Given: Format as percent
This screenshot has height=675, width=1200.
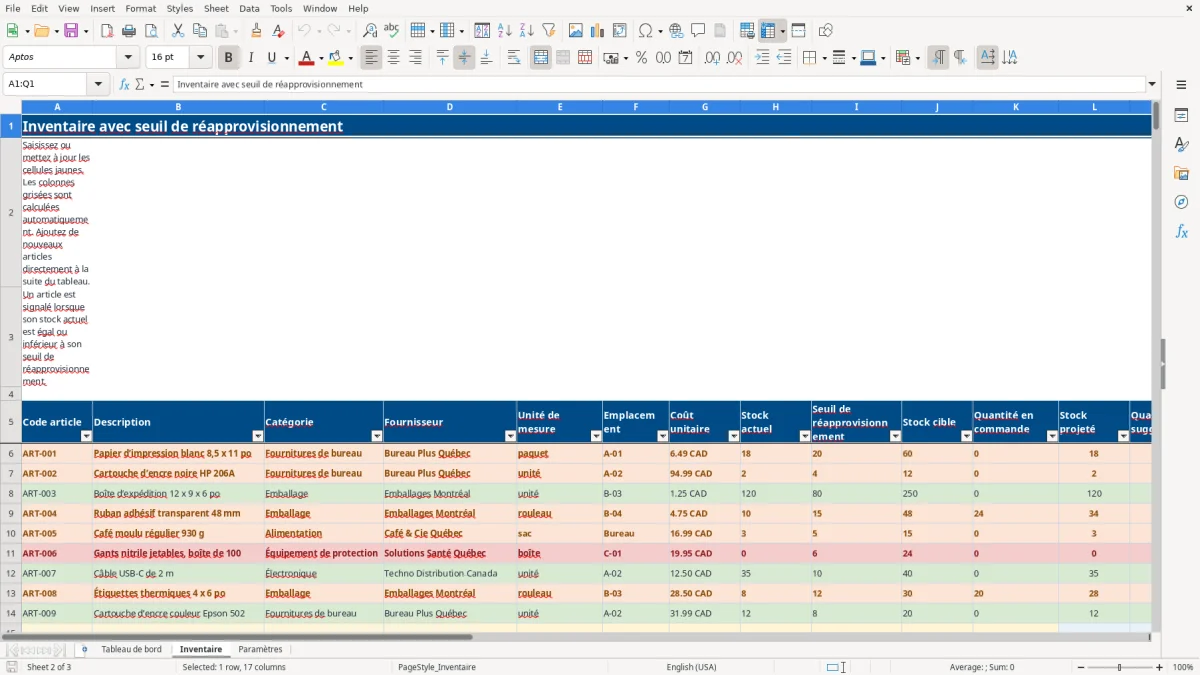Looking at the screenshot, I should click(x=641, y=58).
